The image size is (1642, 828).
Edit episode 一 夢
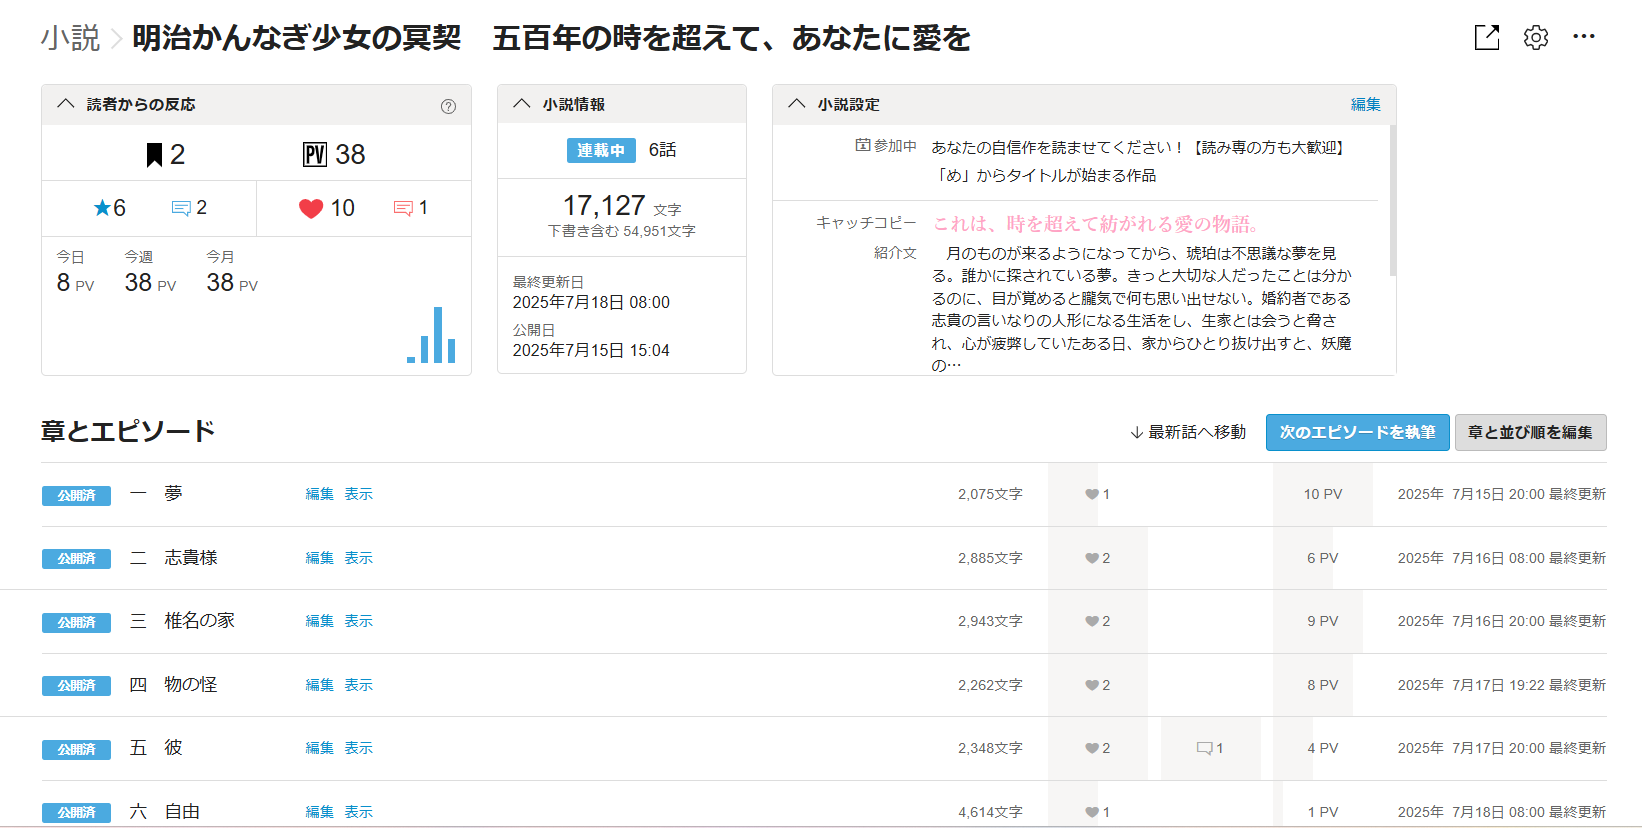point(320,494)
